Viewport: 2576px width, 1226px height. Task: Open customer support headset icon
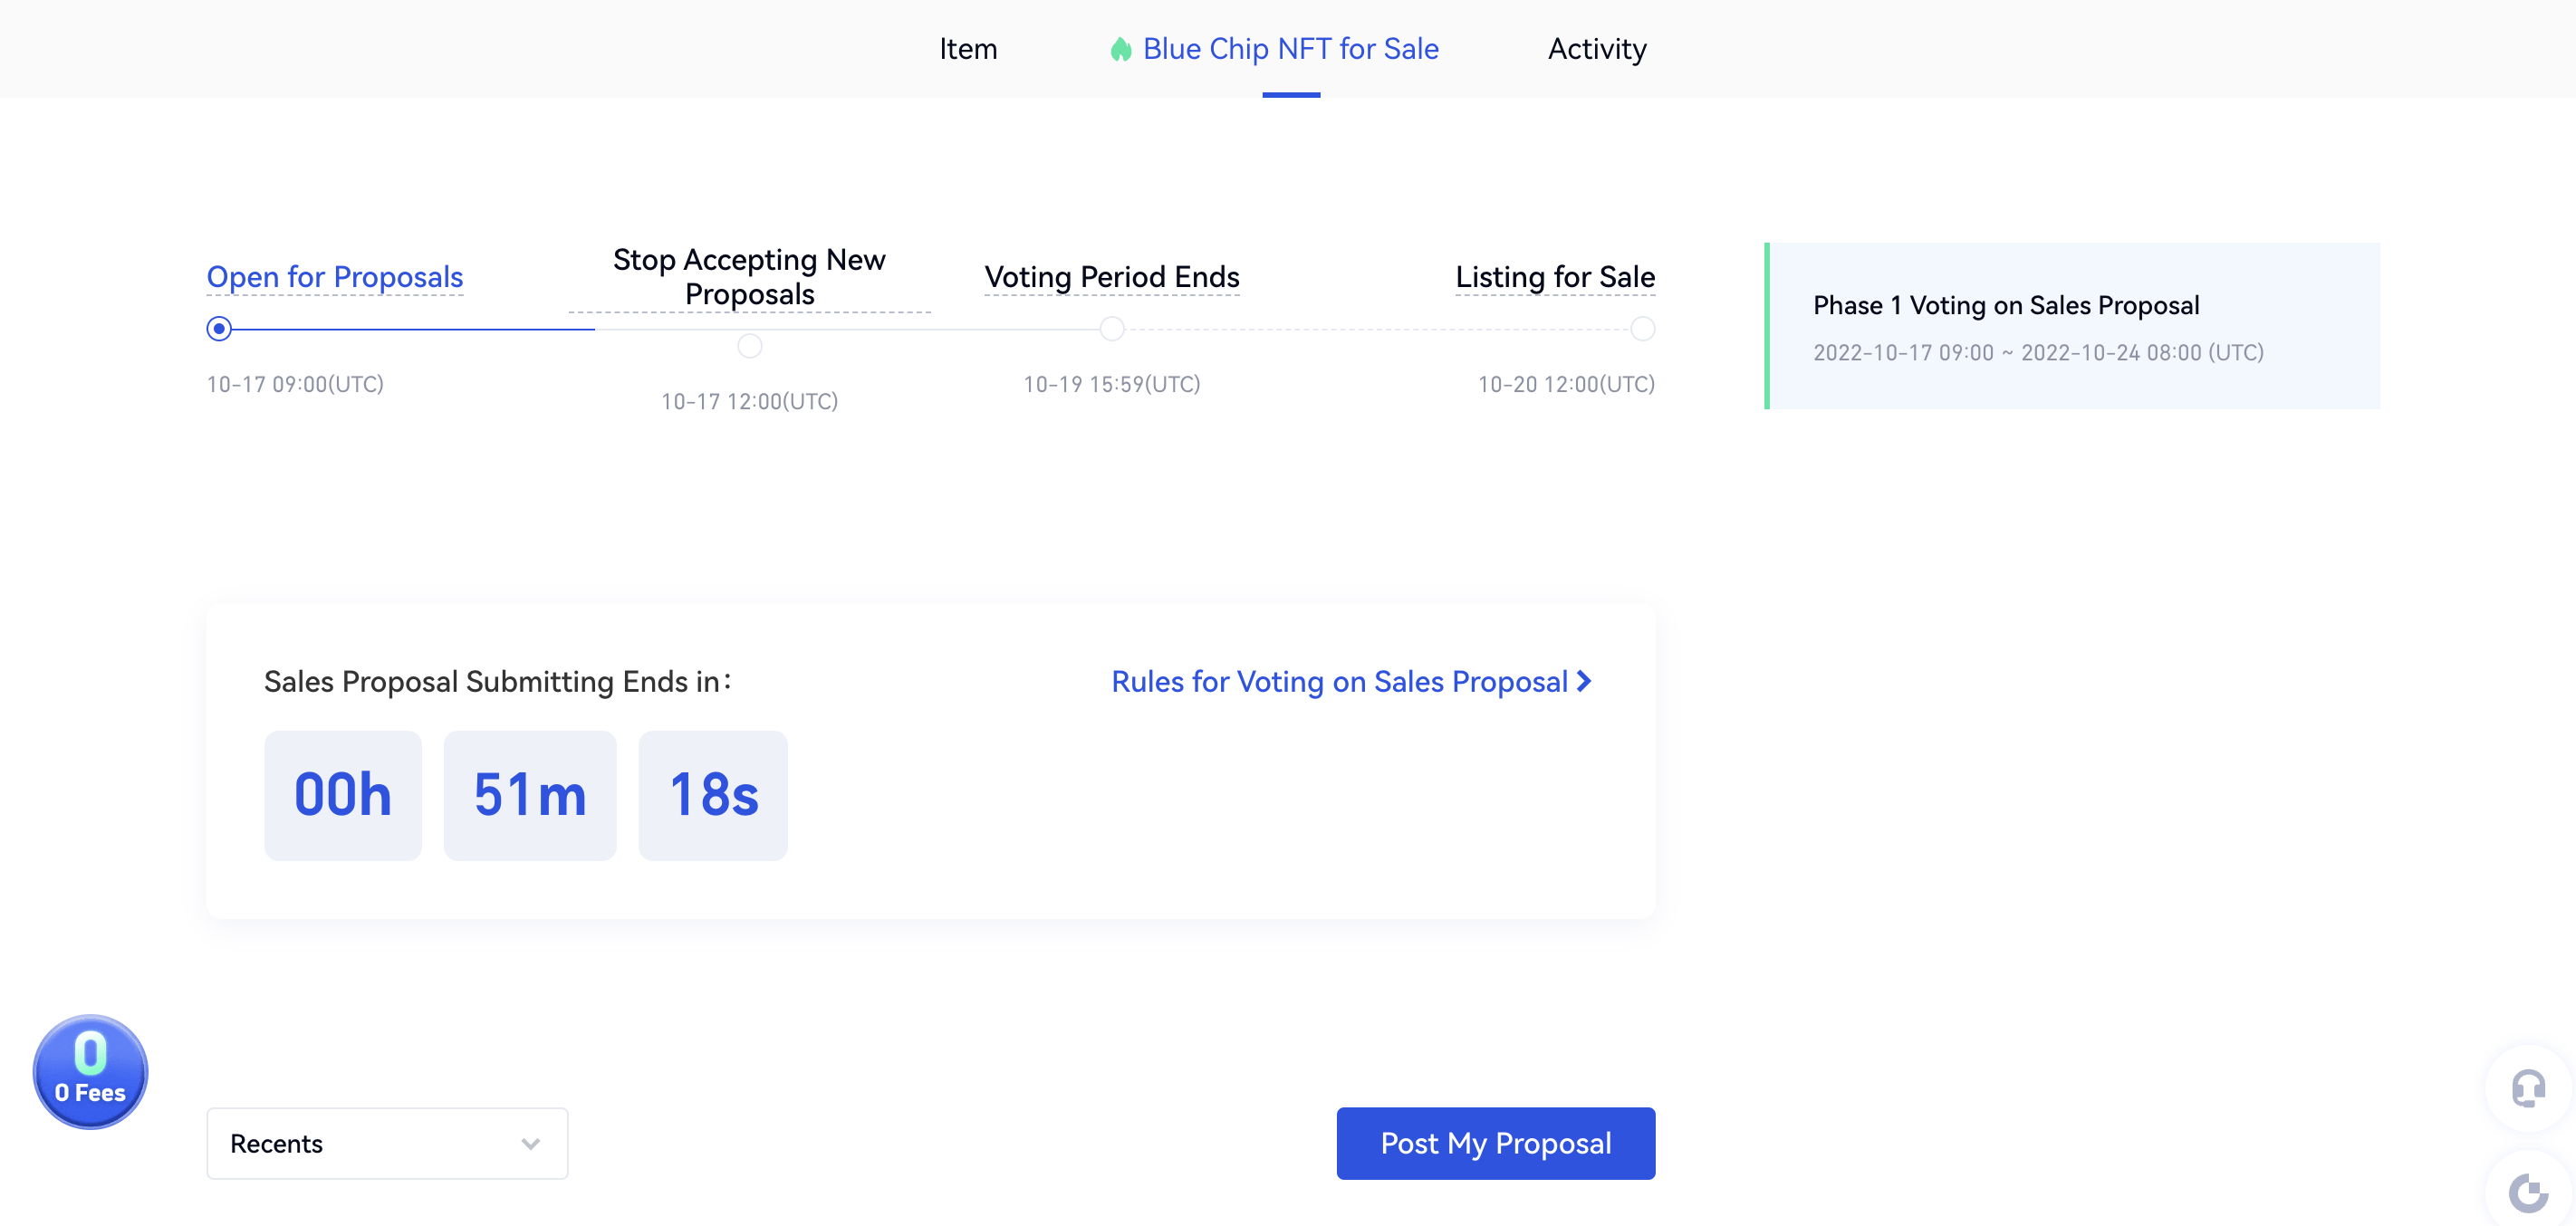pyautogui.click(x=2528, y=1088)
